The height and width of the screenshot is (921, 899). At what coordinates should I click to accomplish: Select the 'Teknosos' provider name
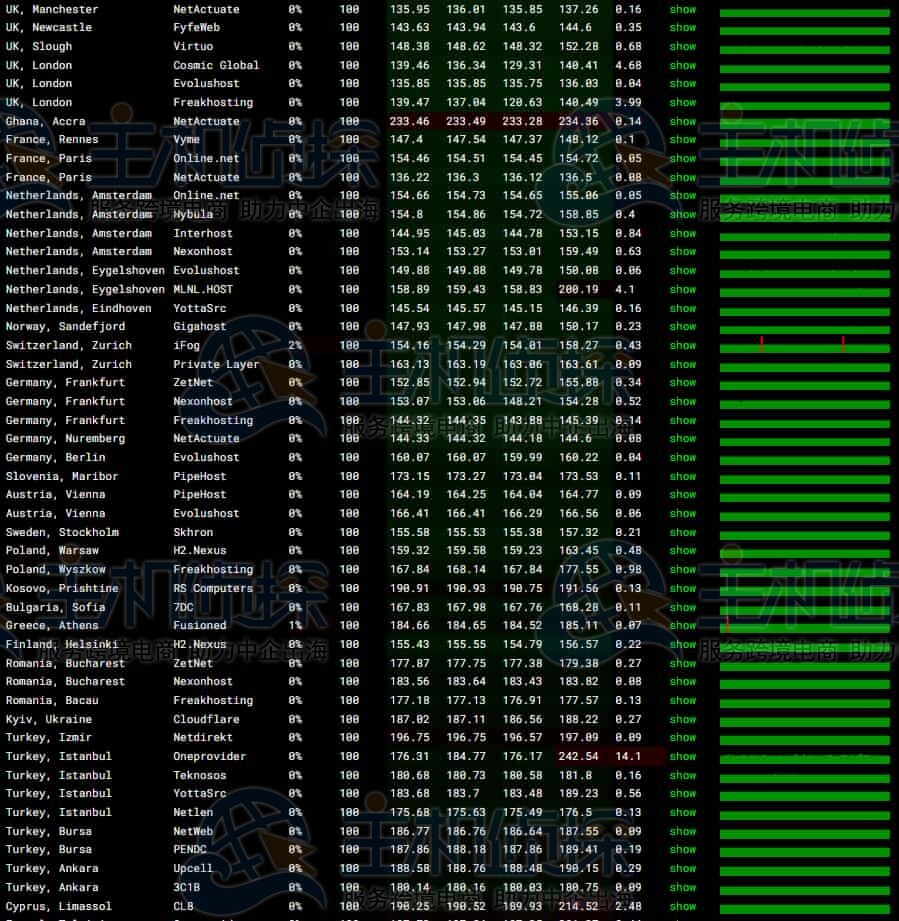tap(200, 775)
